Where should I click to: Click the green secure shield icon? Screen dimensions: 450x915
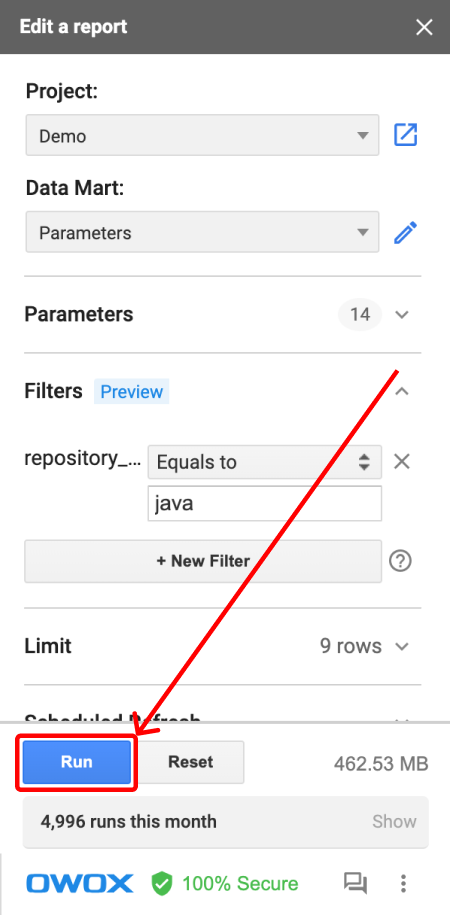[162, 883]
